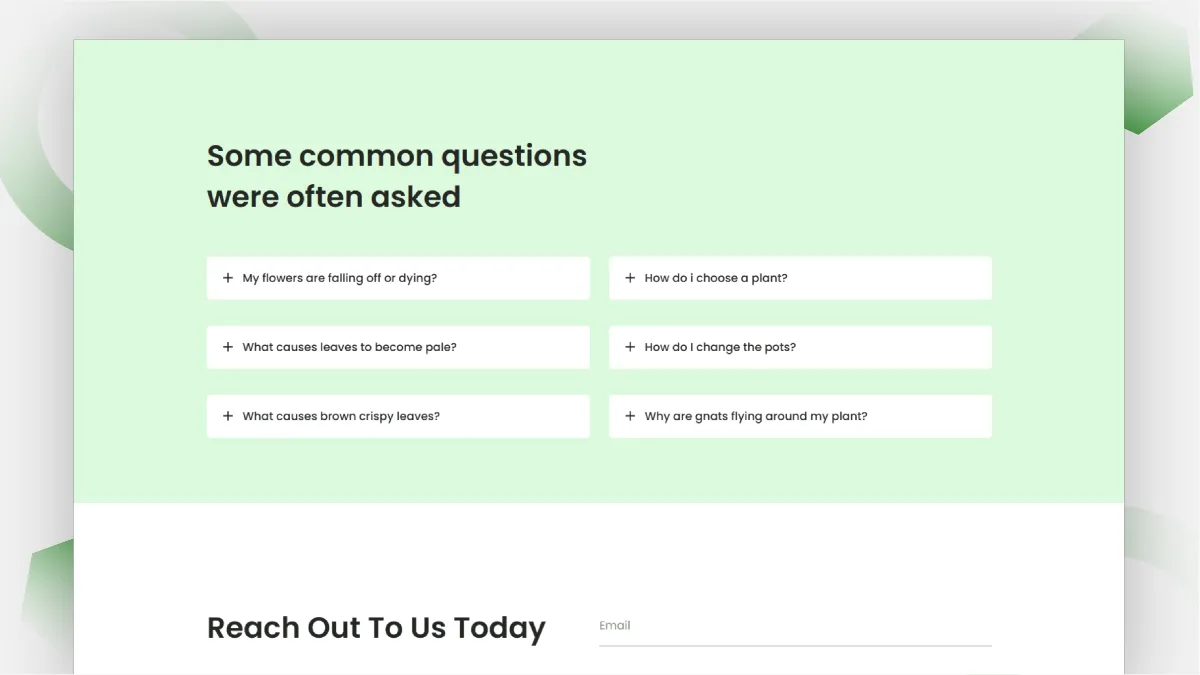Click plus icon next to change the pots
The height and width of the screenshot is (675, 1200).
point(630,347)
